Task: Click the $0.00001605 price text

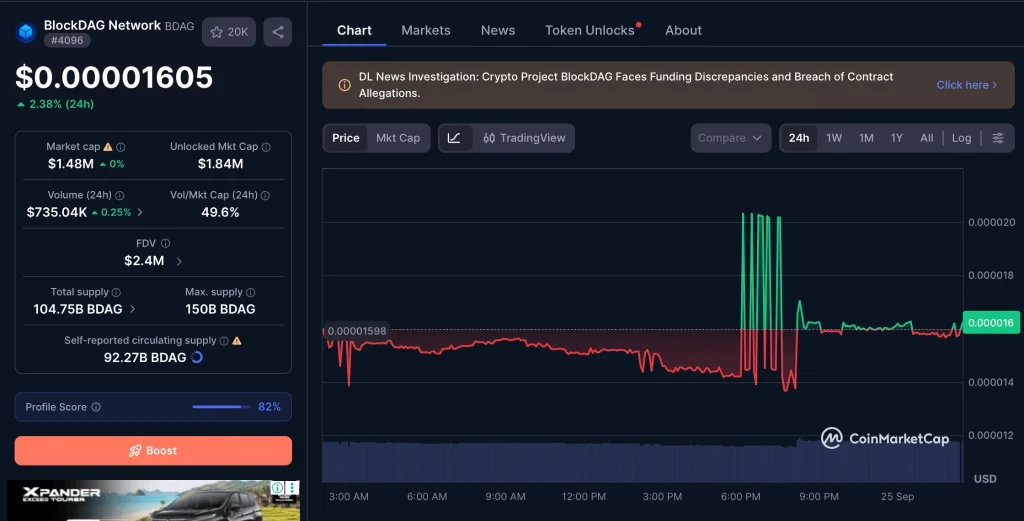Action: [x=114, y=77]
